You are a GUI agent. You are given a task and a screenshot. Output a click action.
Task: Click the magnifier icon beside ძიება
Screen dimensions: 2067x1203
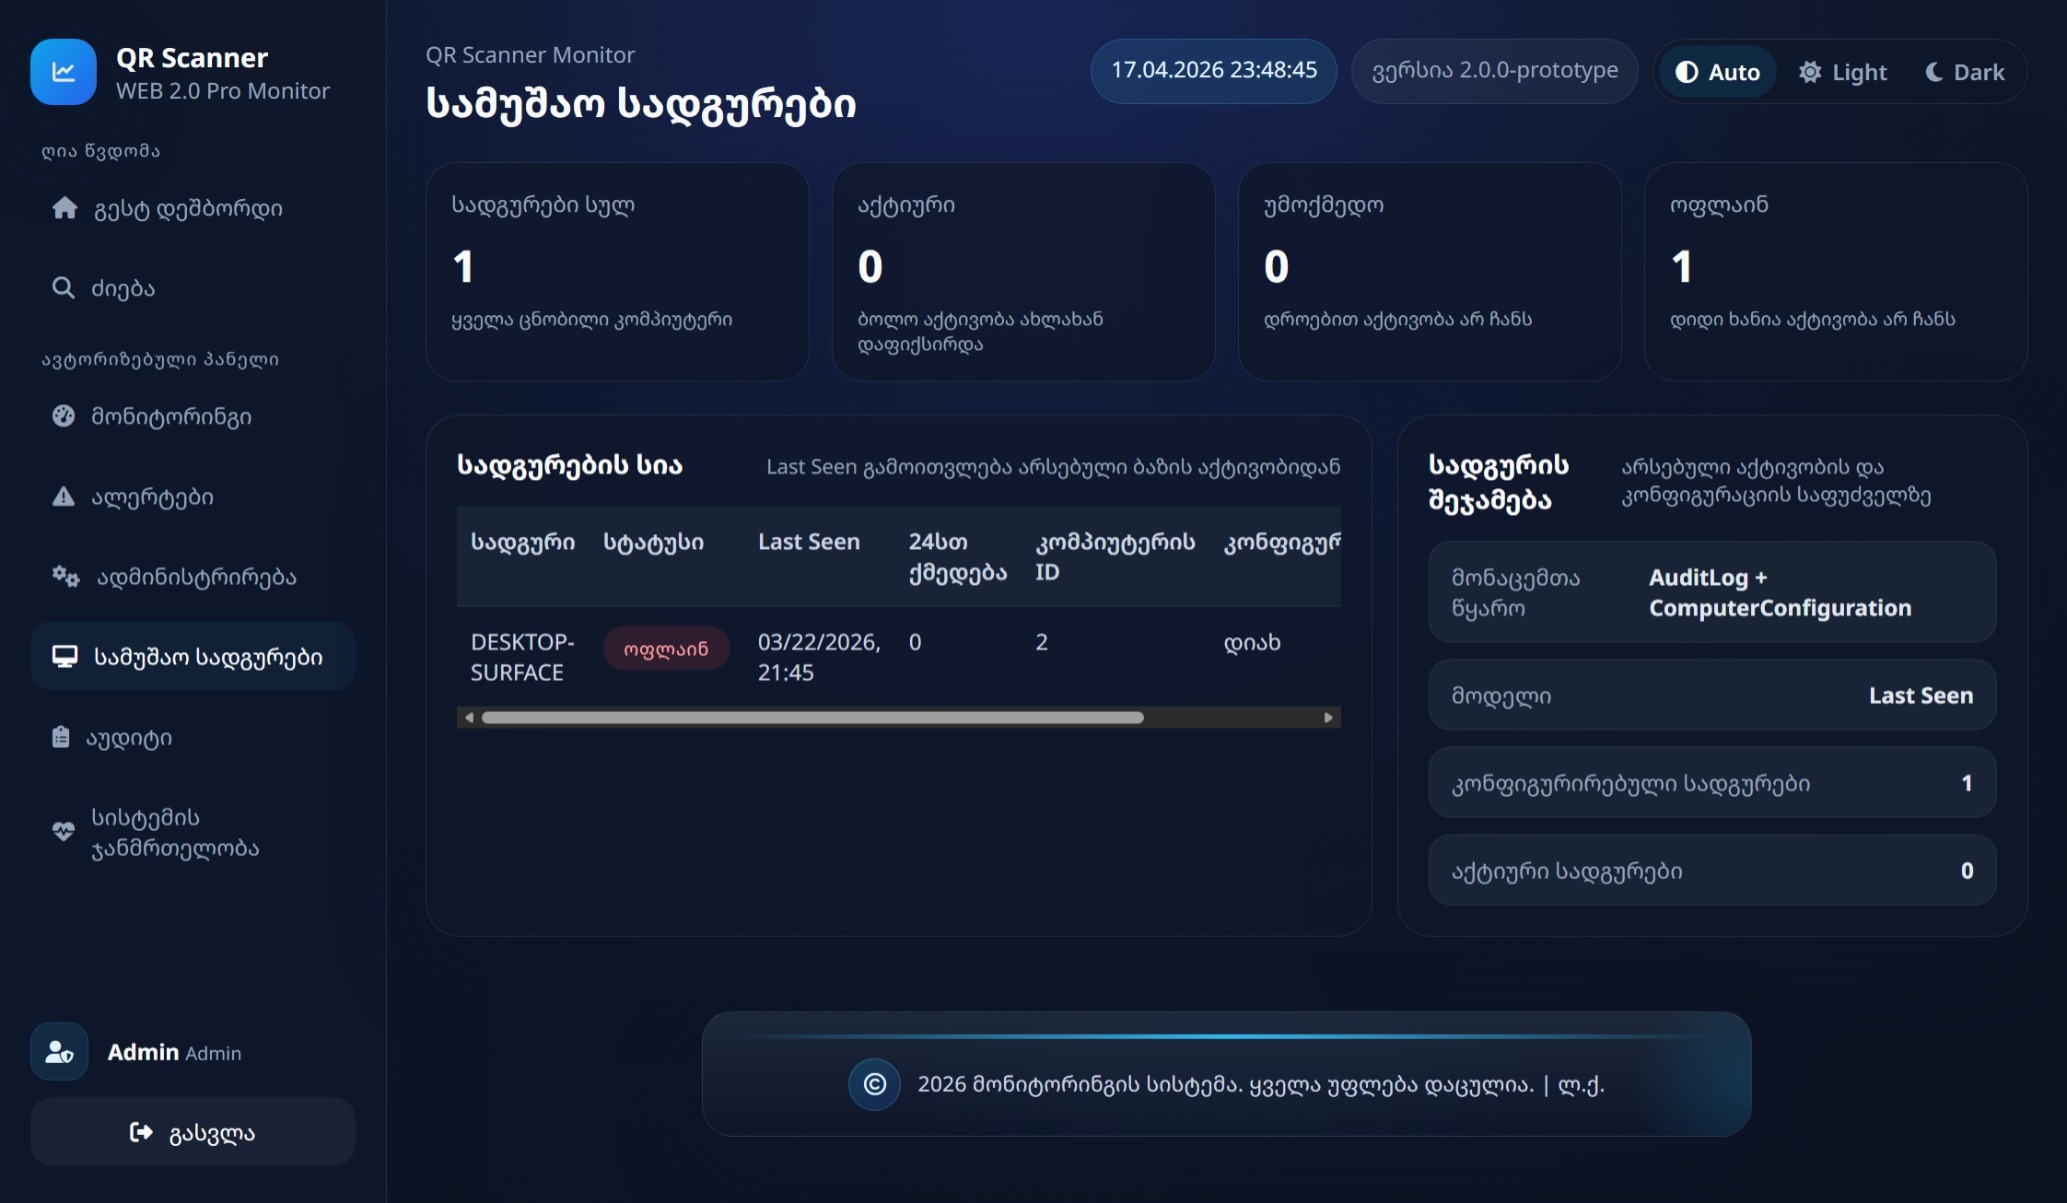click(63, 288)
